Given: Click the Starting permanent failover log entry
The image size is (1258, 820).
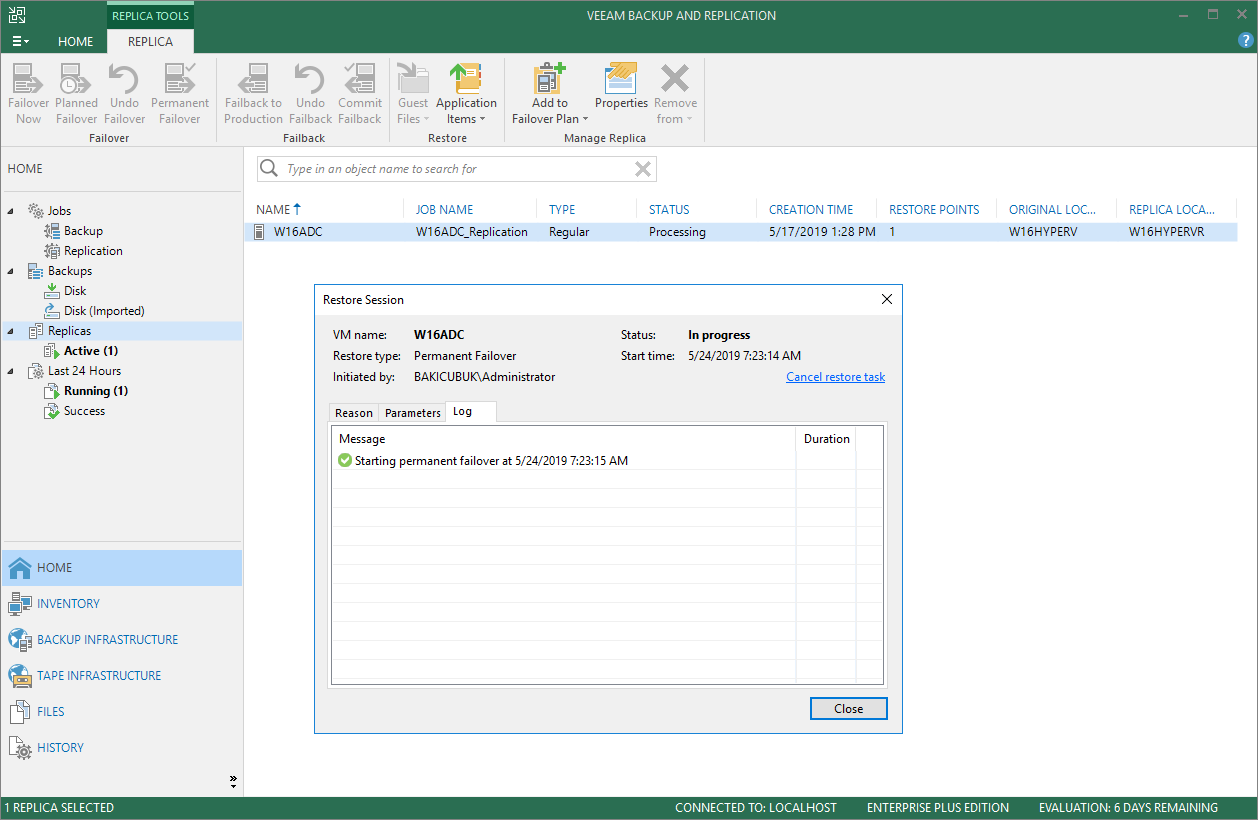Looking at the screenshot, I should click(483, 461).
